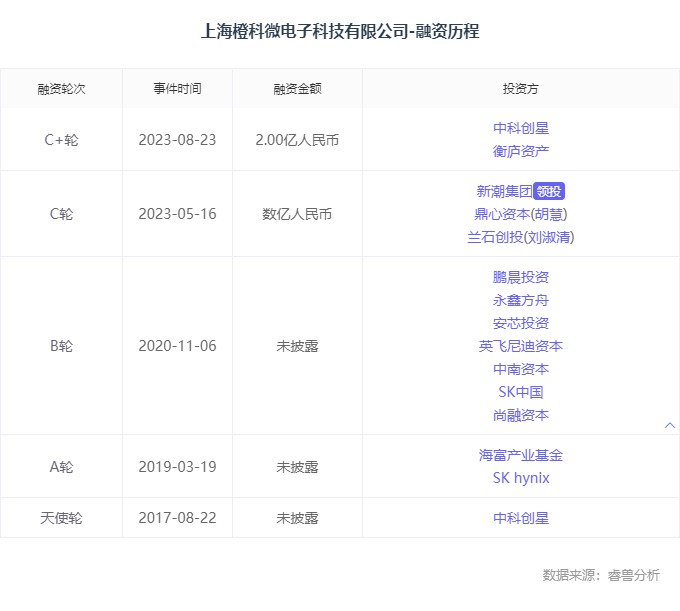Select amount 2.00亿人民币
The image size is (680, 611).
[x=297, y=140]
